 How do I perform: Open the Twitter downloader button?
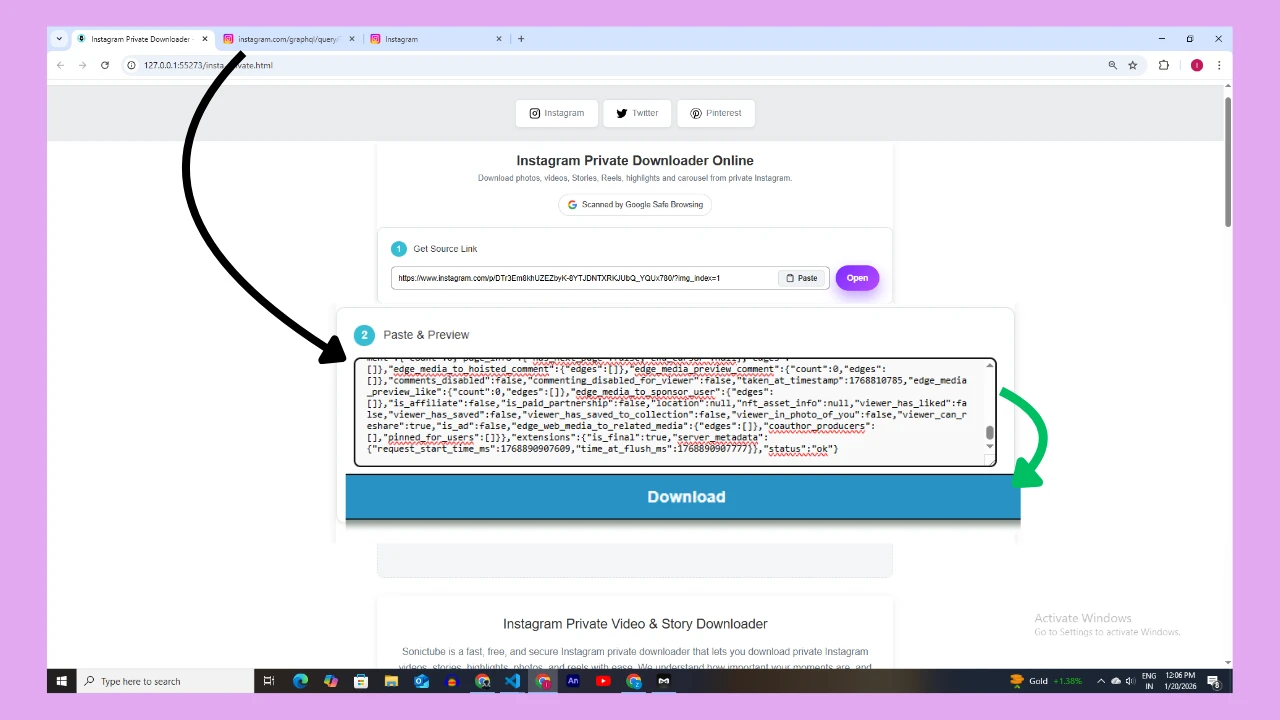(x=637, y=113)
